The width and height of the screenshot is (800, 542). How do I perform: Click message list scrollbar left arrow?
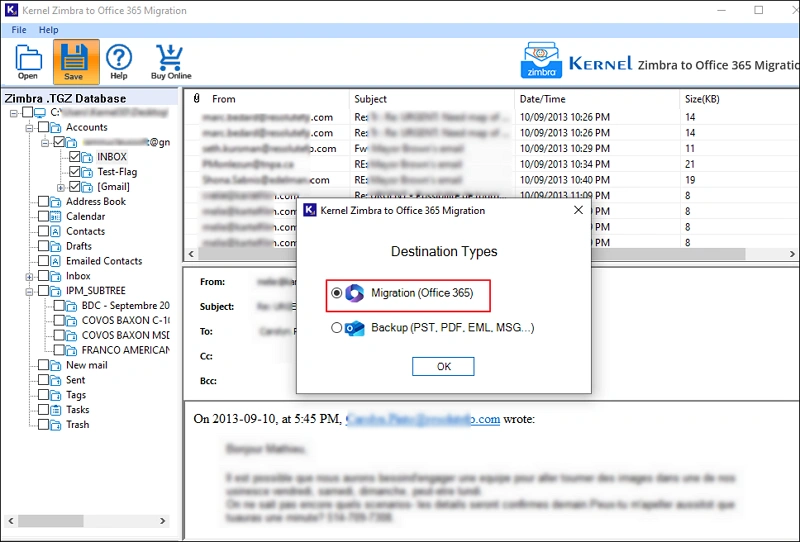[x=191, y=254]
